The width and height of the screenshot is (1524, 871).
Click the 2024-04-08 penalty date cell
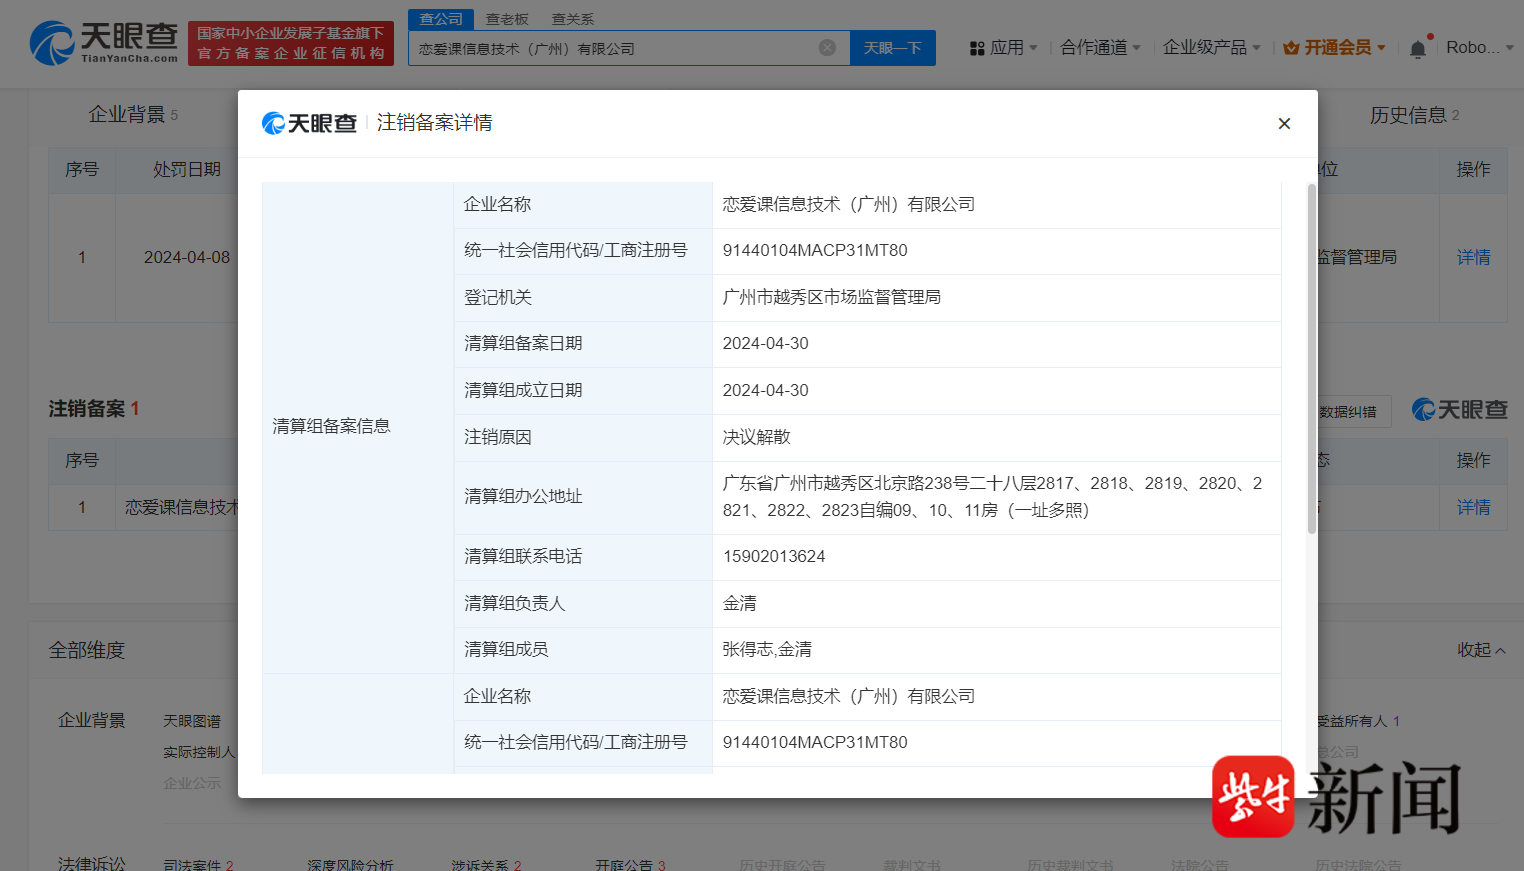[187, 257]
